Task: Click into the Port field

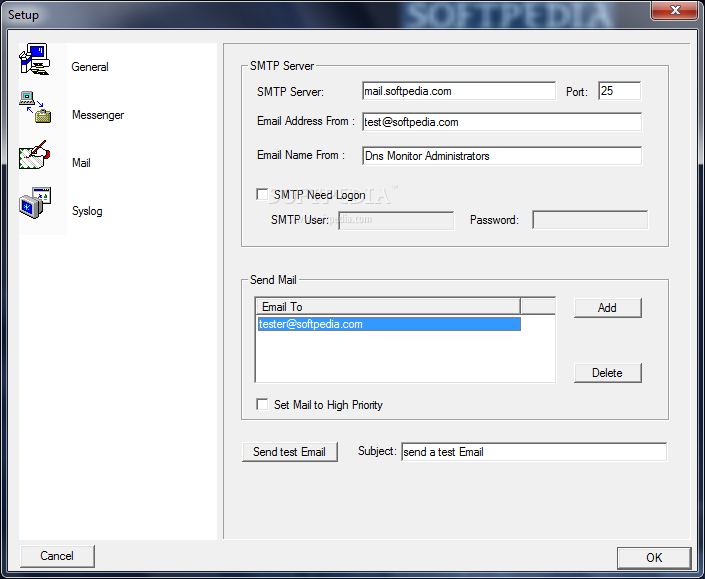Action: 619,91
